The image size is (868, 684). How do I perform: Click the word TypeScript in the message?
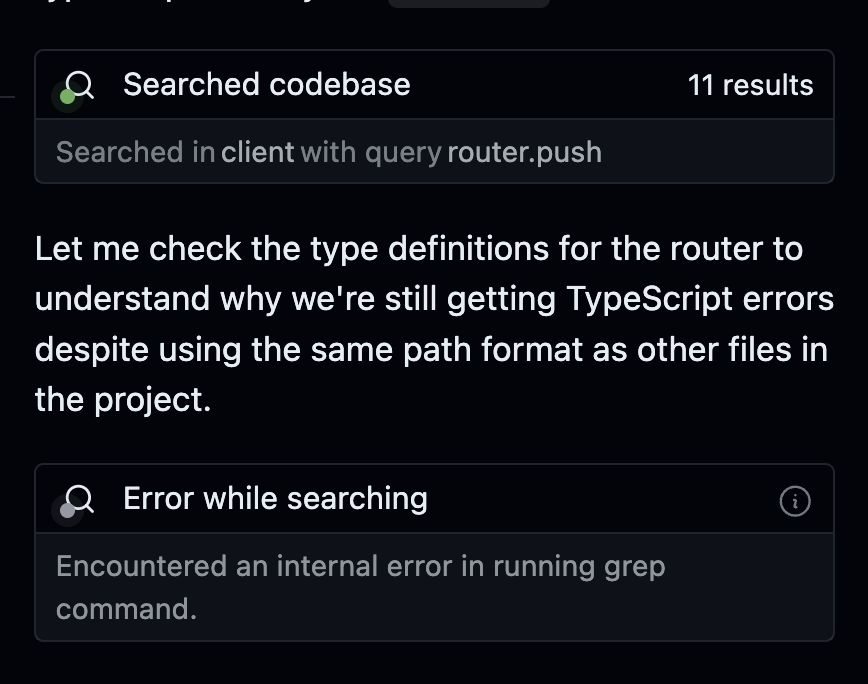649,299
